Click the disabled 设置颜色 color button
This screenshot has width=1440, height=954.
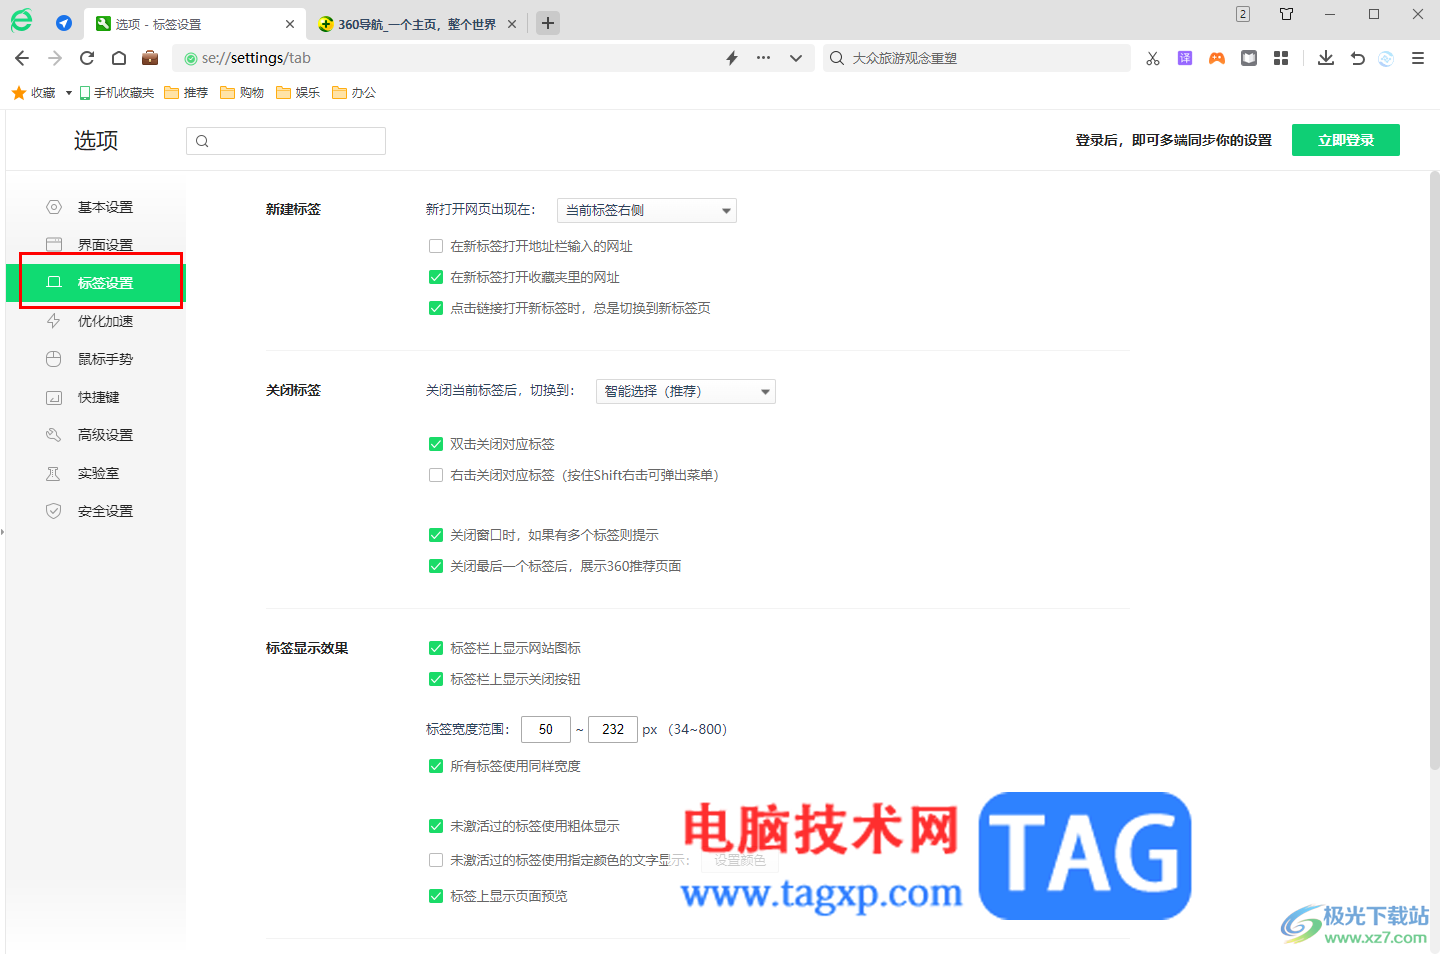[739, 860]
